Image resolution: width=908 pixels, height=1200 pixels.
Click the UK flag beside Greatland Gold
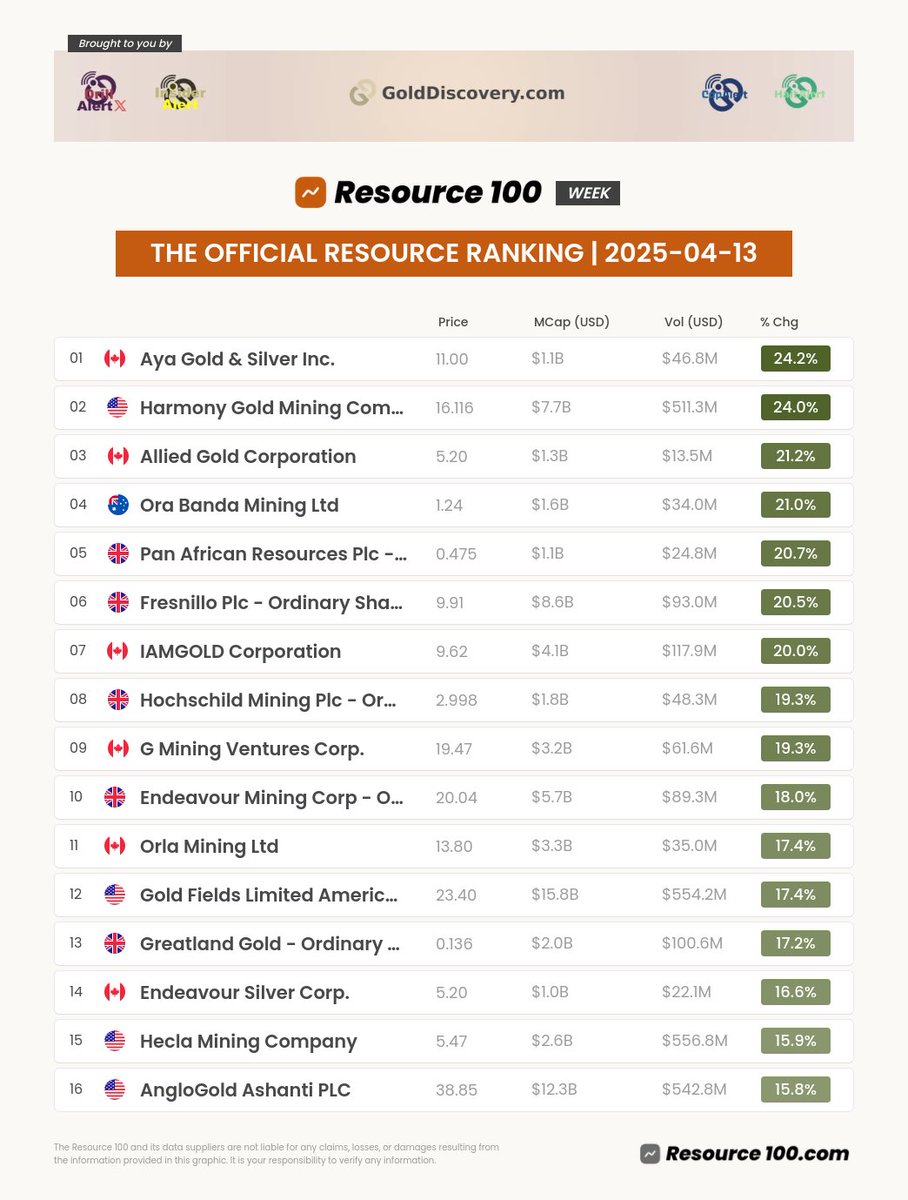point(115,943)
